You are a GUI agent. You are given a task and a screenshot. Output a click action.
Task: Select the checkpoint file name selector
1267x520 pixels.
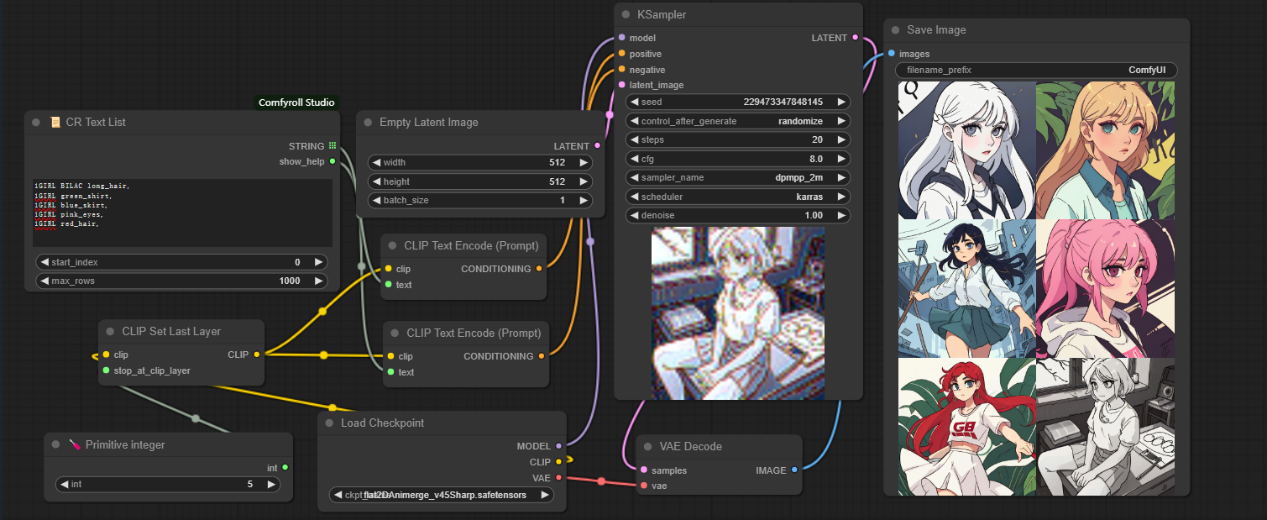(x=441, y=494)
